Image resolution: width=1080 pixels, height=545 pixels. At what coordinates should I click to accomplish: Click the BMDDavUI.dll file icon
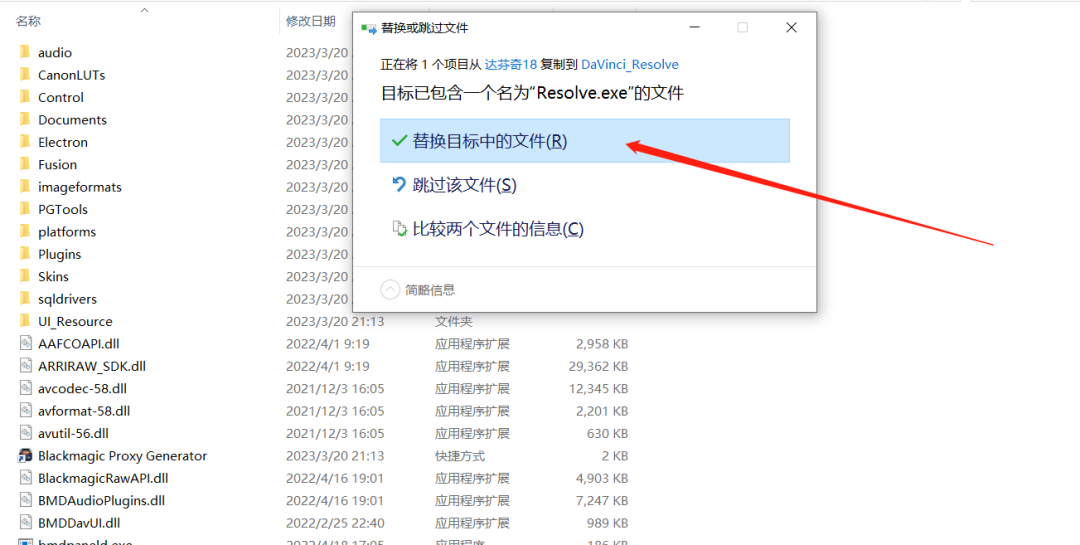(x=25, y=522)
